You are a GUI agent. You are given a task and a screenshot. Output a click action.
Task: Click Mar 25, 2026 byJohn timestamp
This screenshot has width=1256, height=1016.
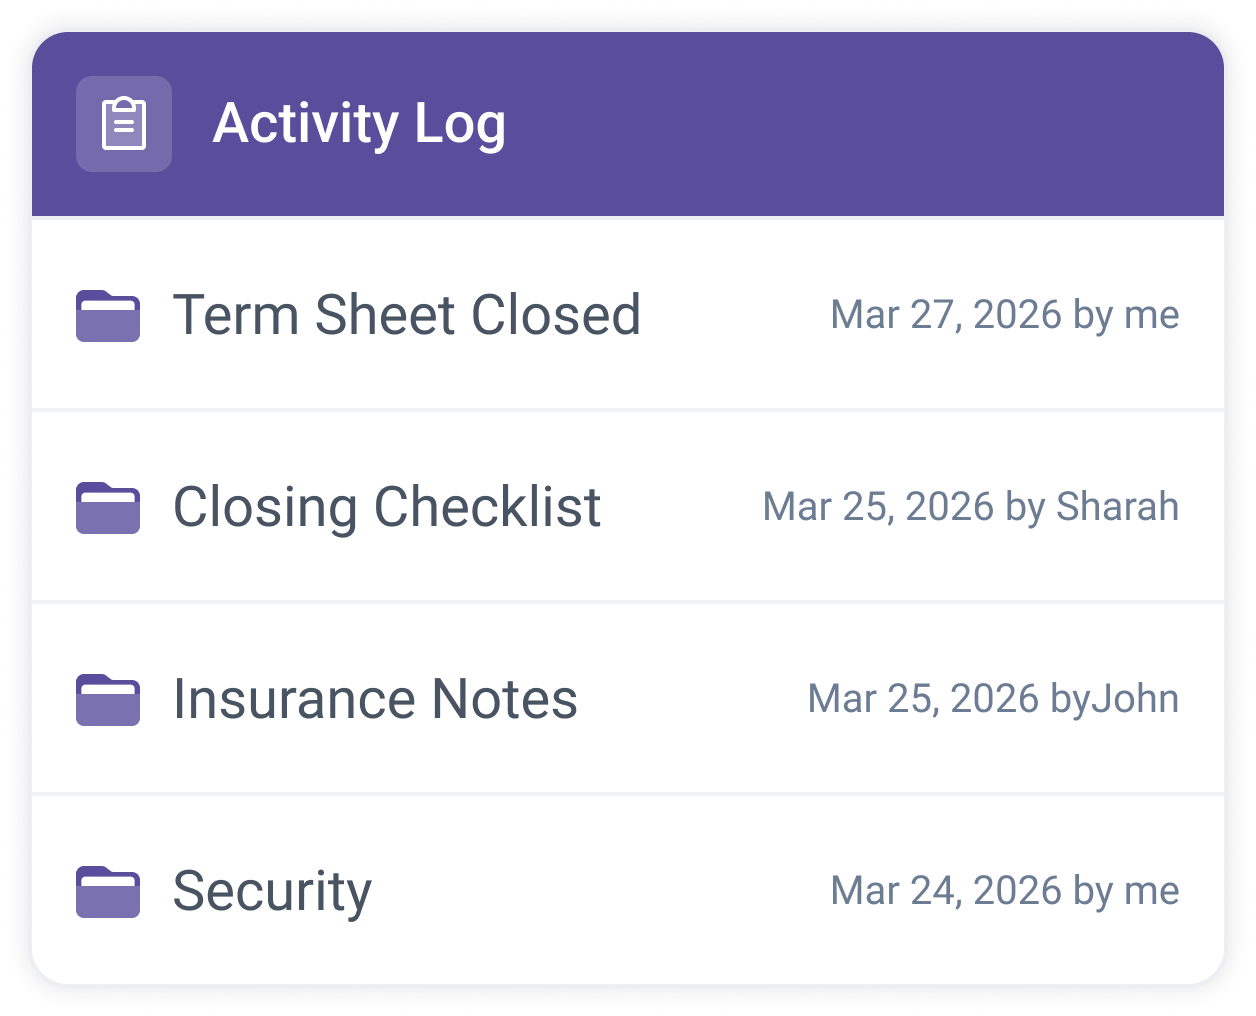pos(993,699)
